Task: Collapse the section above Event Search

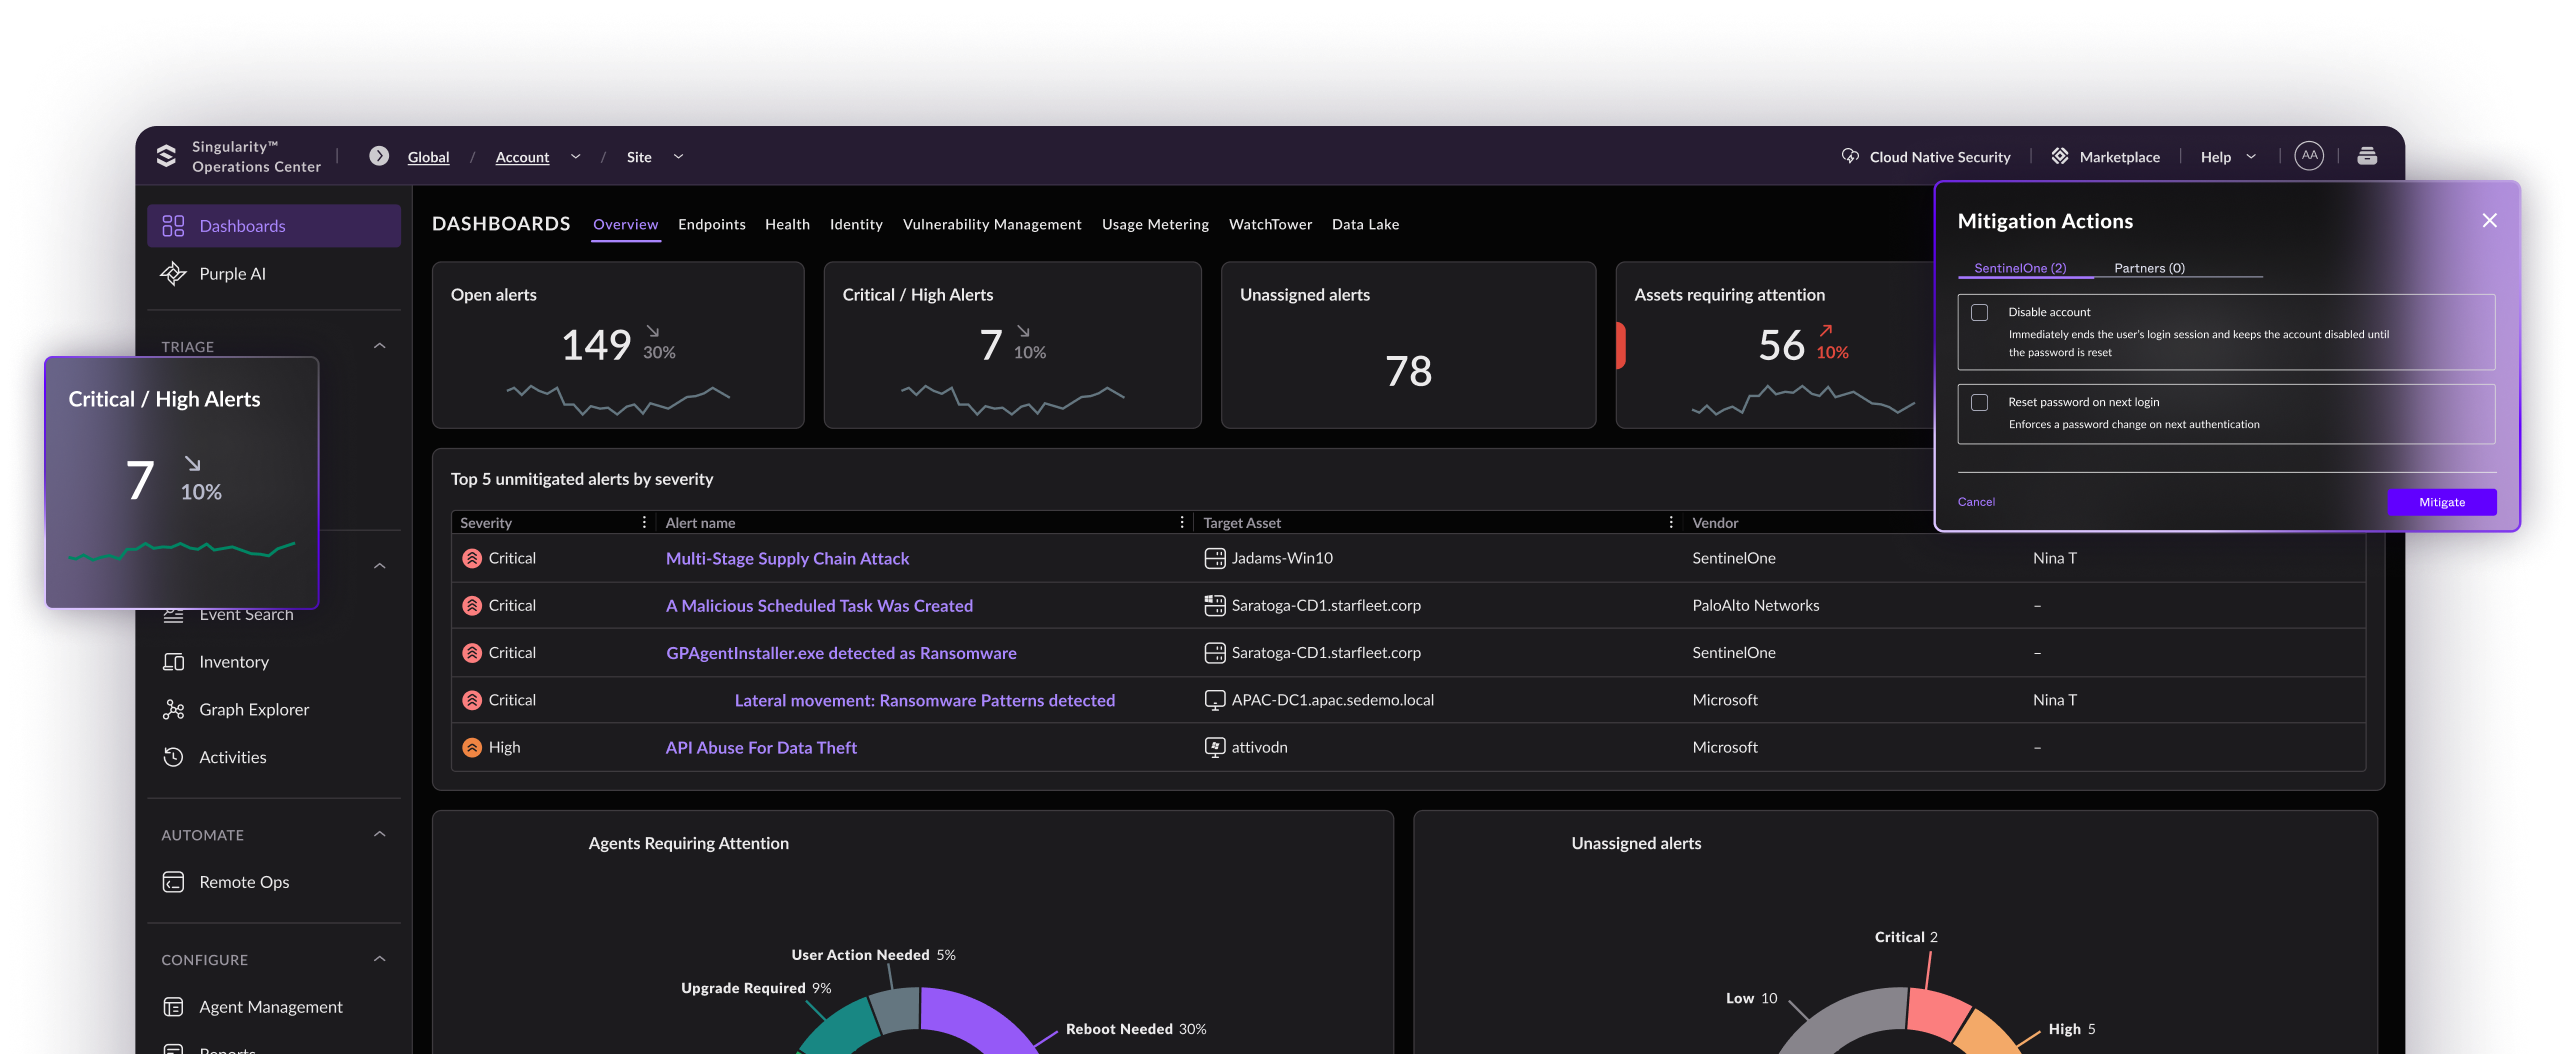Action: click(x=380, y=566)
